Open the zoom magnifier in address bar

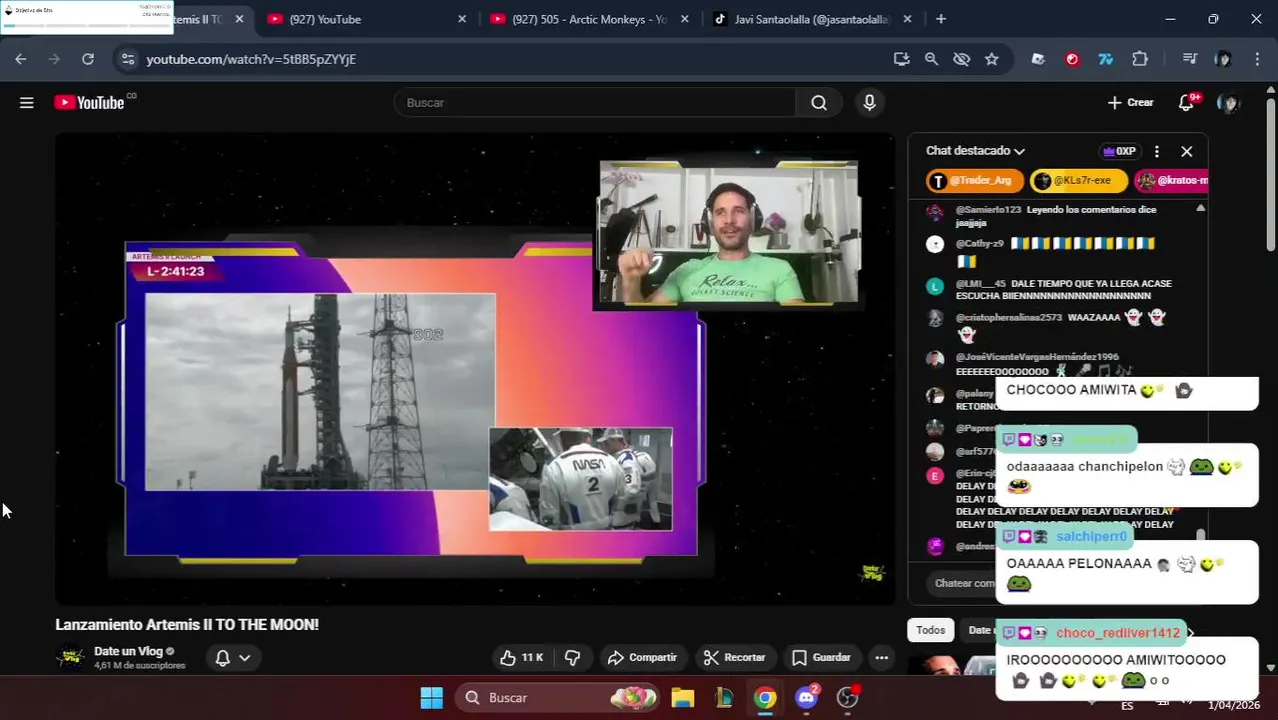point(932,59)
